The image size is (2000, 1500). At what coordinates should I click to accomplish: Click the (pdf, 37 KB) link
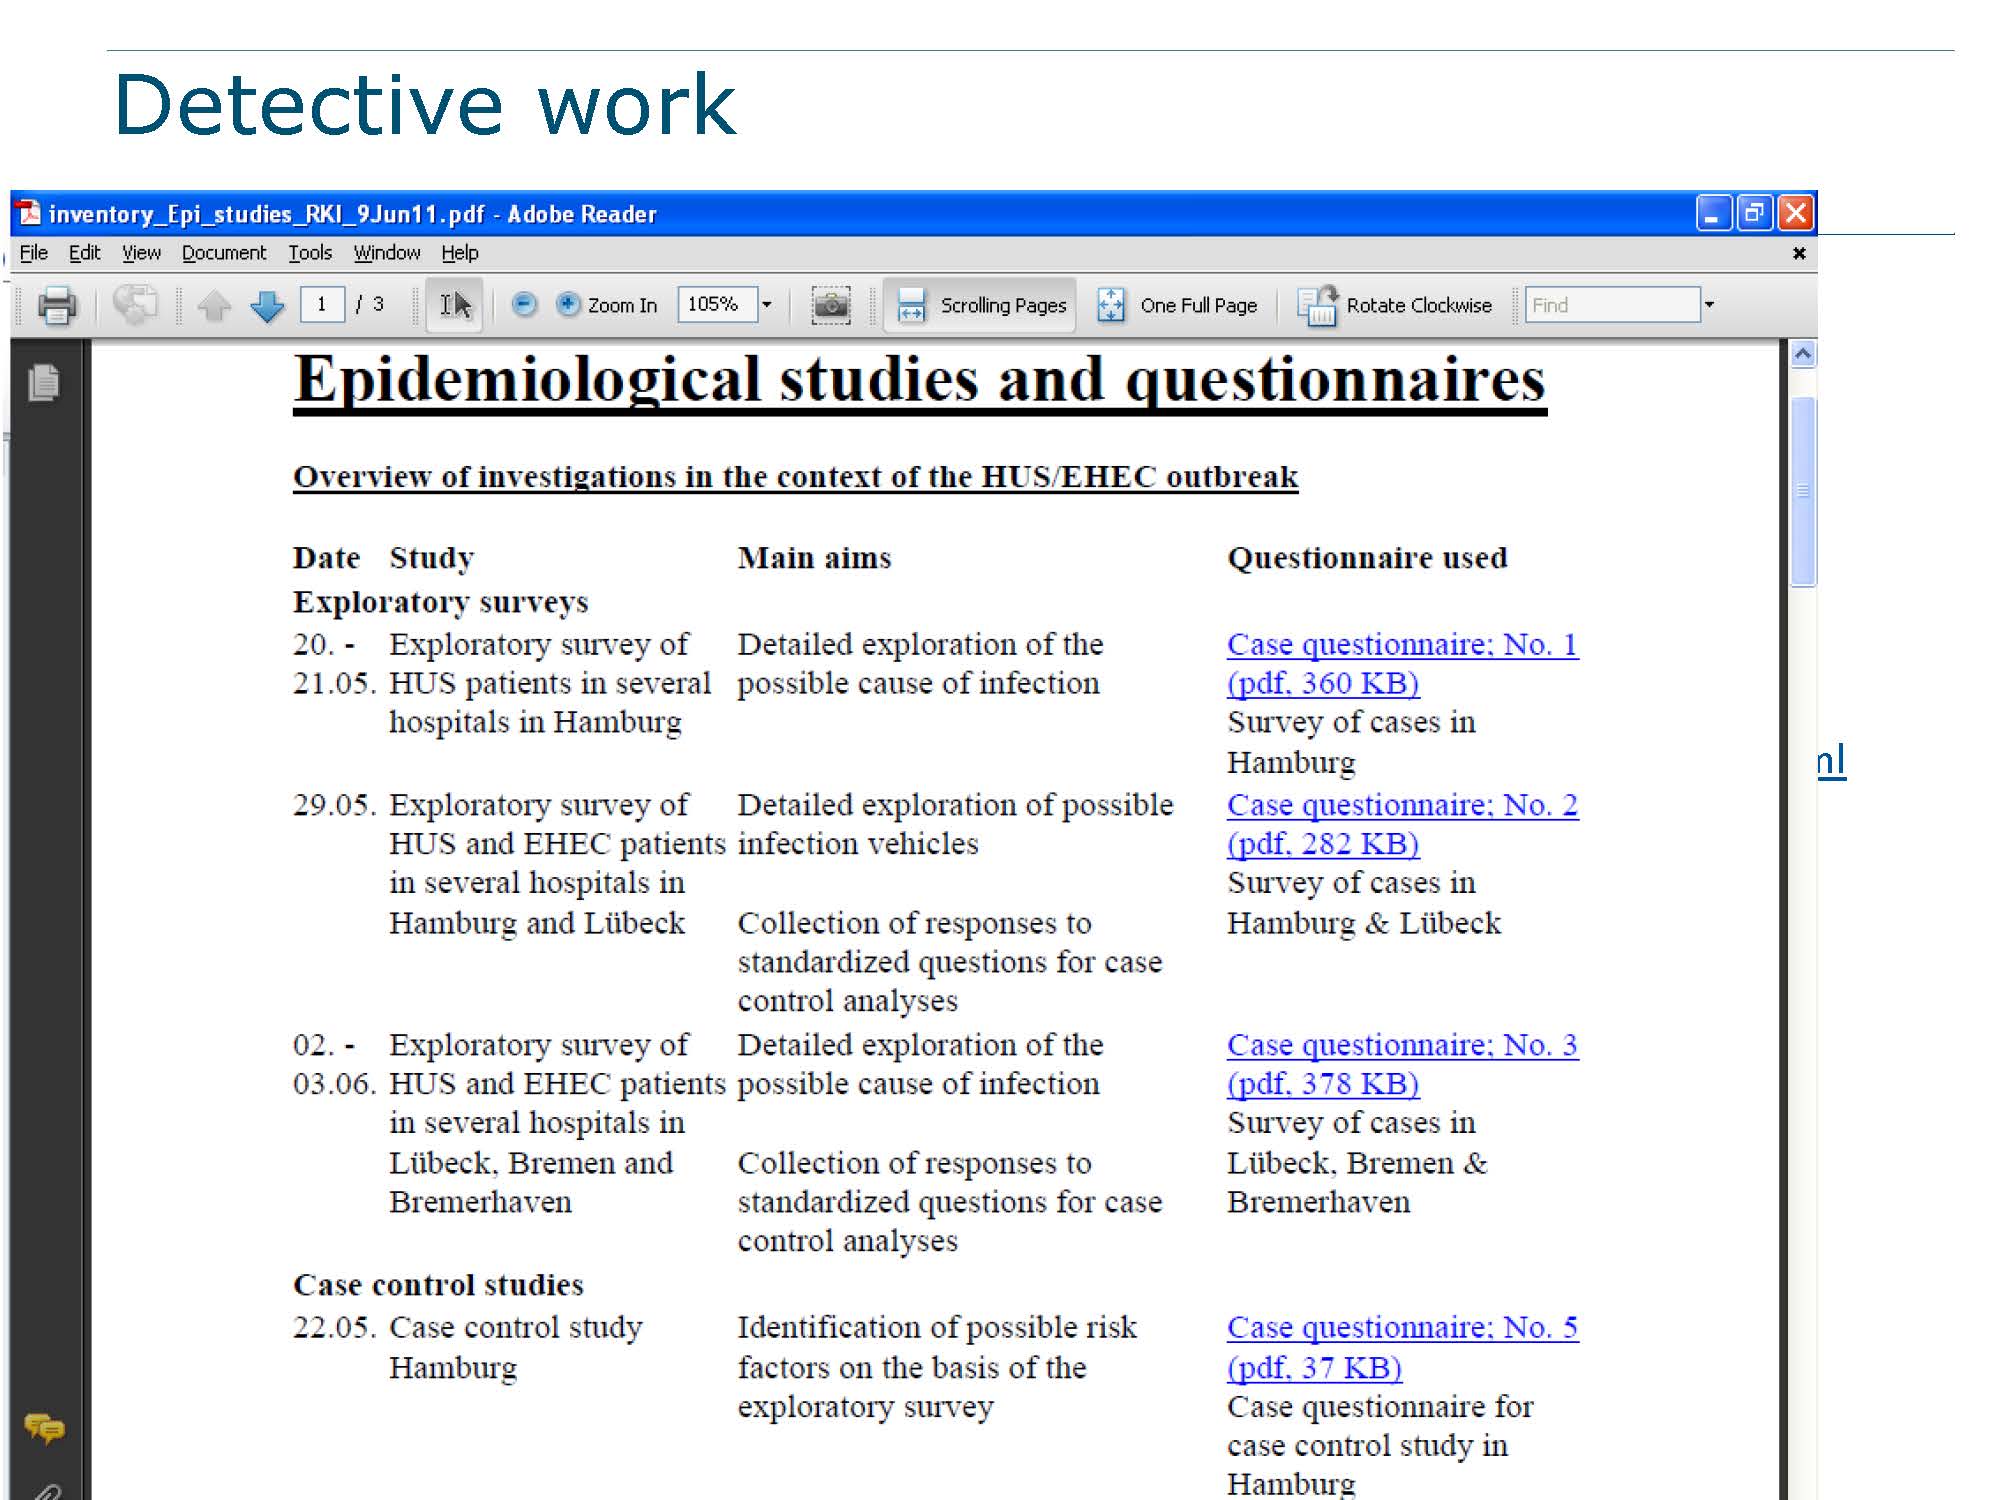1314,1367
